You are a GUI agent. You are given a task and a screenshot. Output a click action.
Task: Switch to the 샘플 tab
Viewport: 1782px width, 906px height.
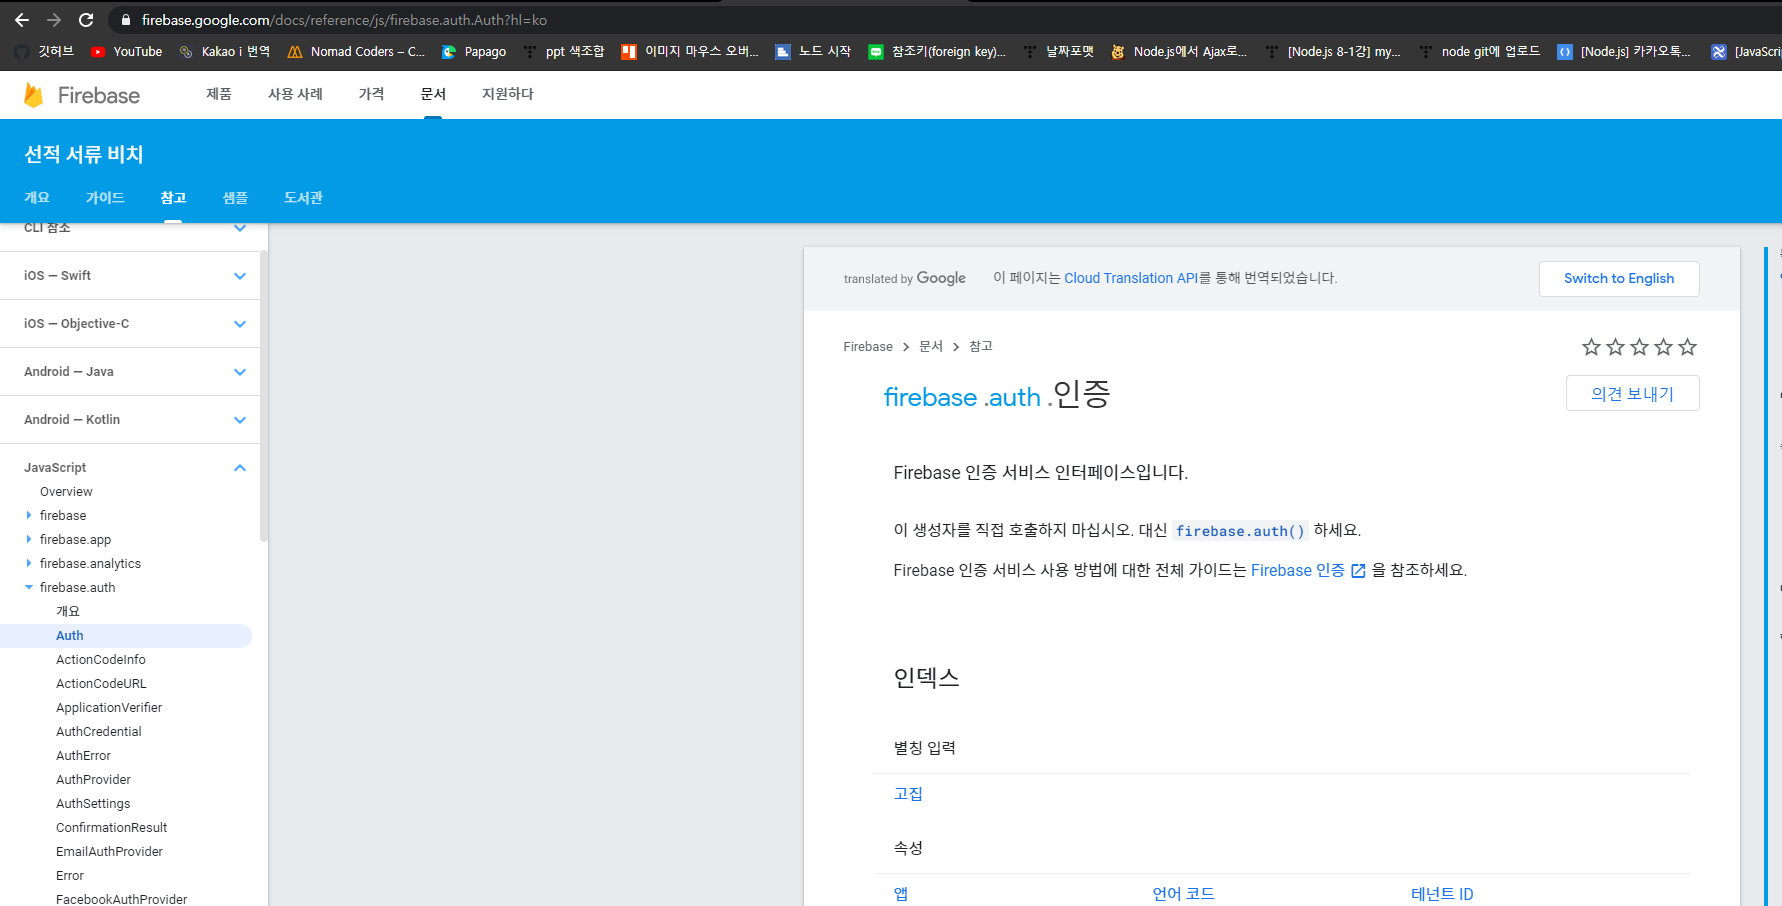[x=235, y=198]
